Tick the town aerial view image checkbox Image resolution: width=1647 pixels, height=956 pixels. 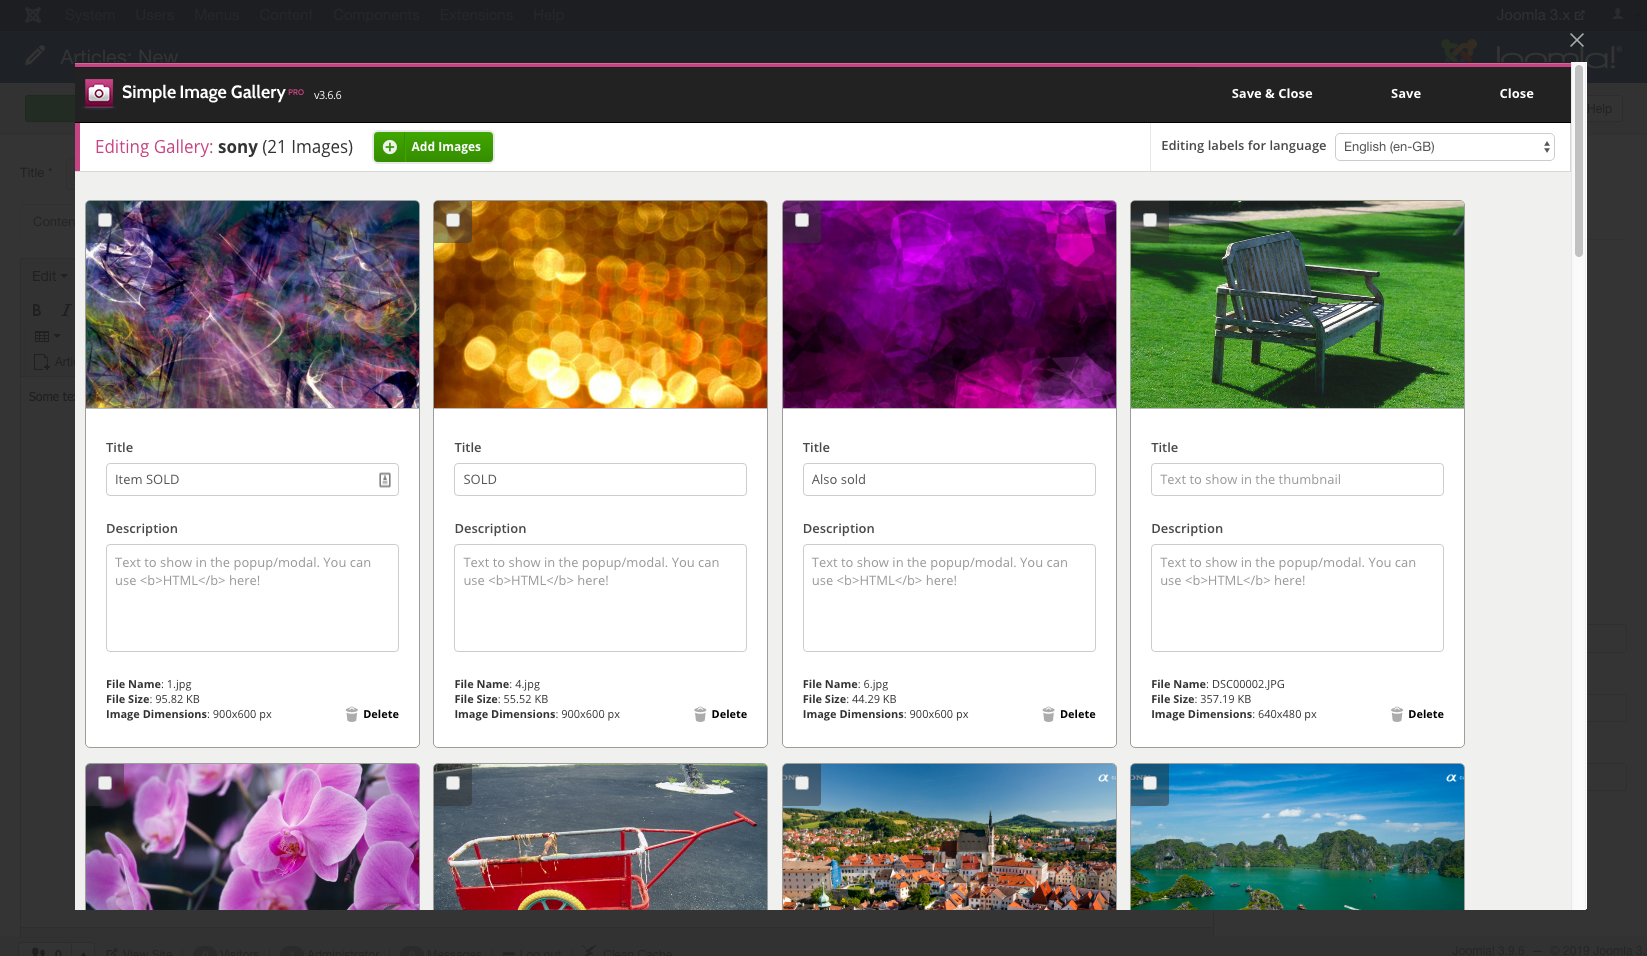pos(802,783)
